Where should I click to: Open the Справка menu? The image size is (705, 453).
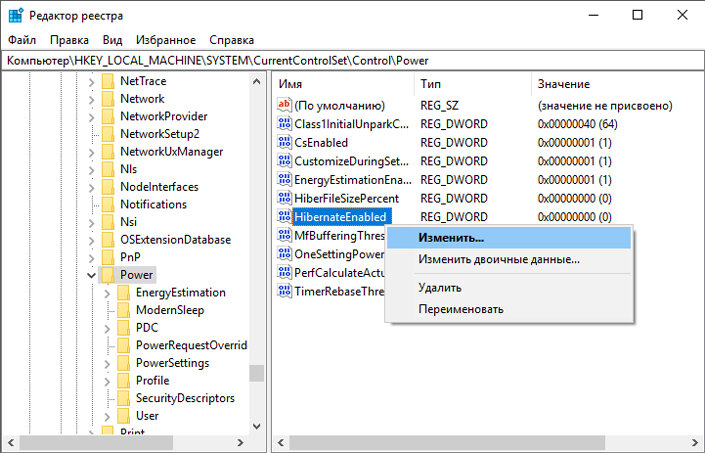(232, 40)
